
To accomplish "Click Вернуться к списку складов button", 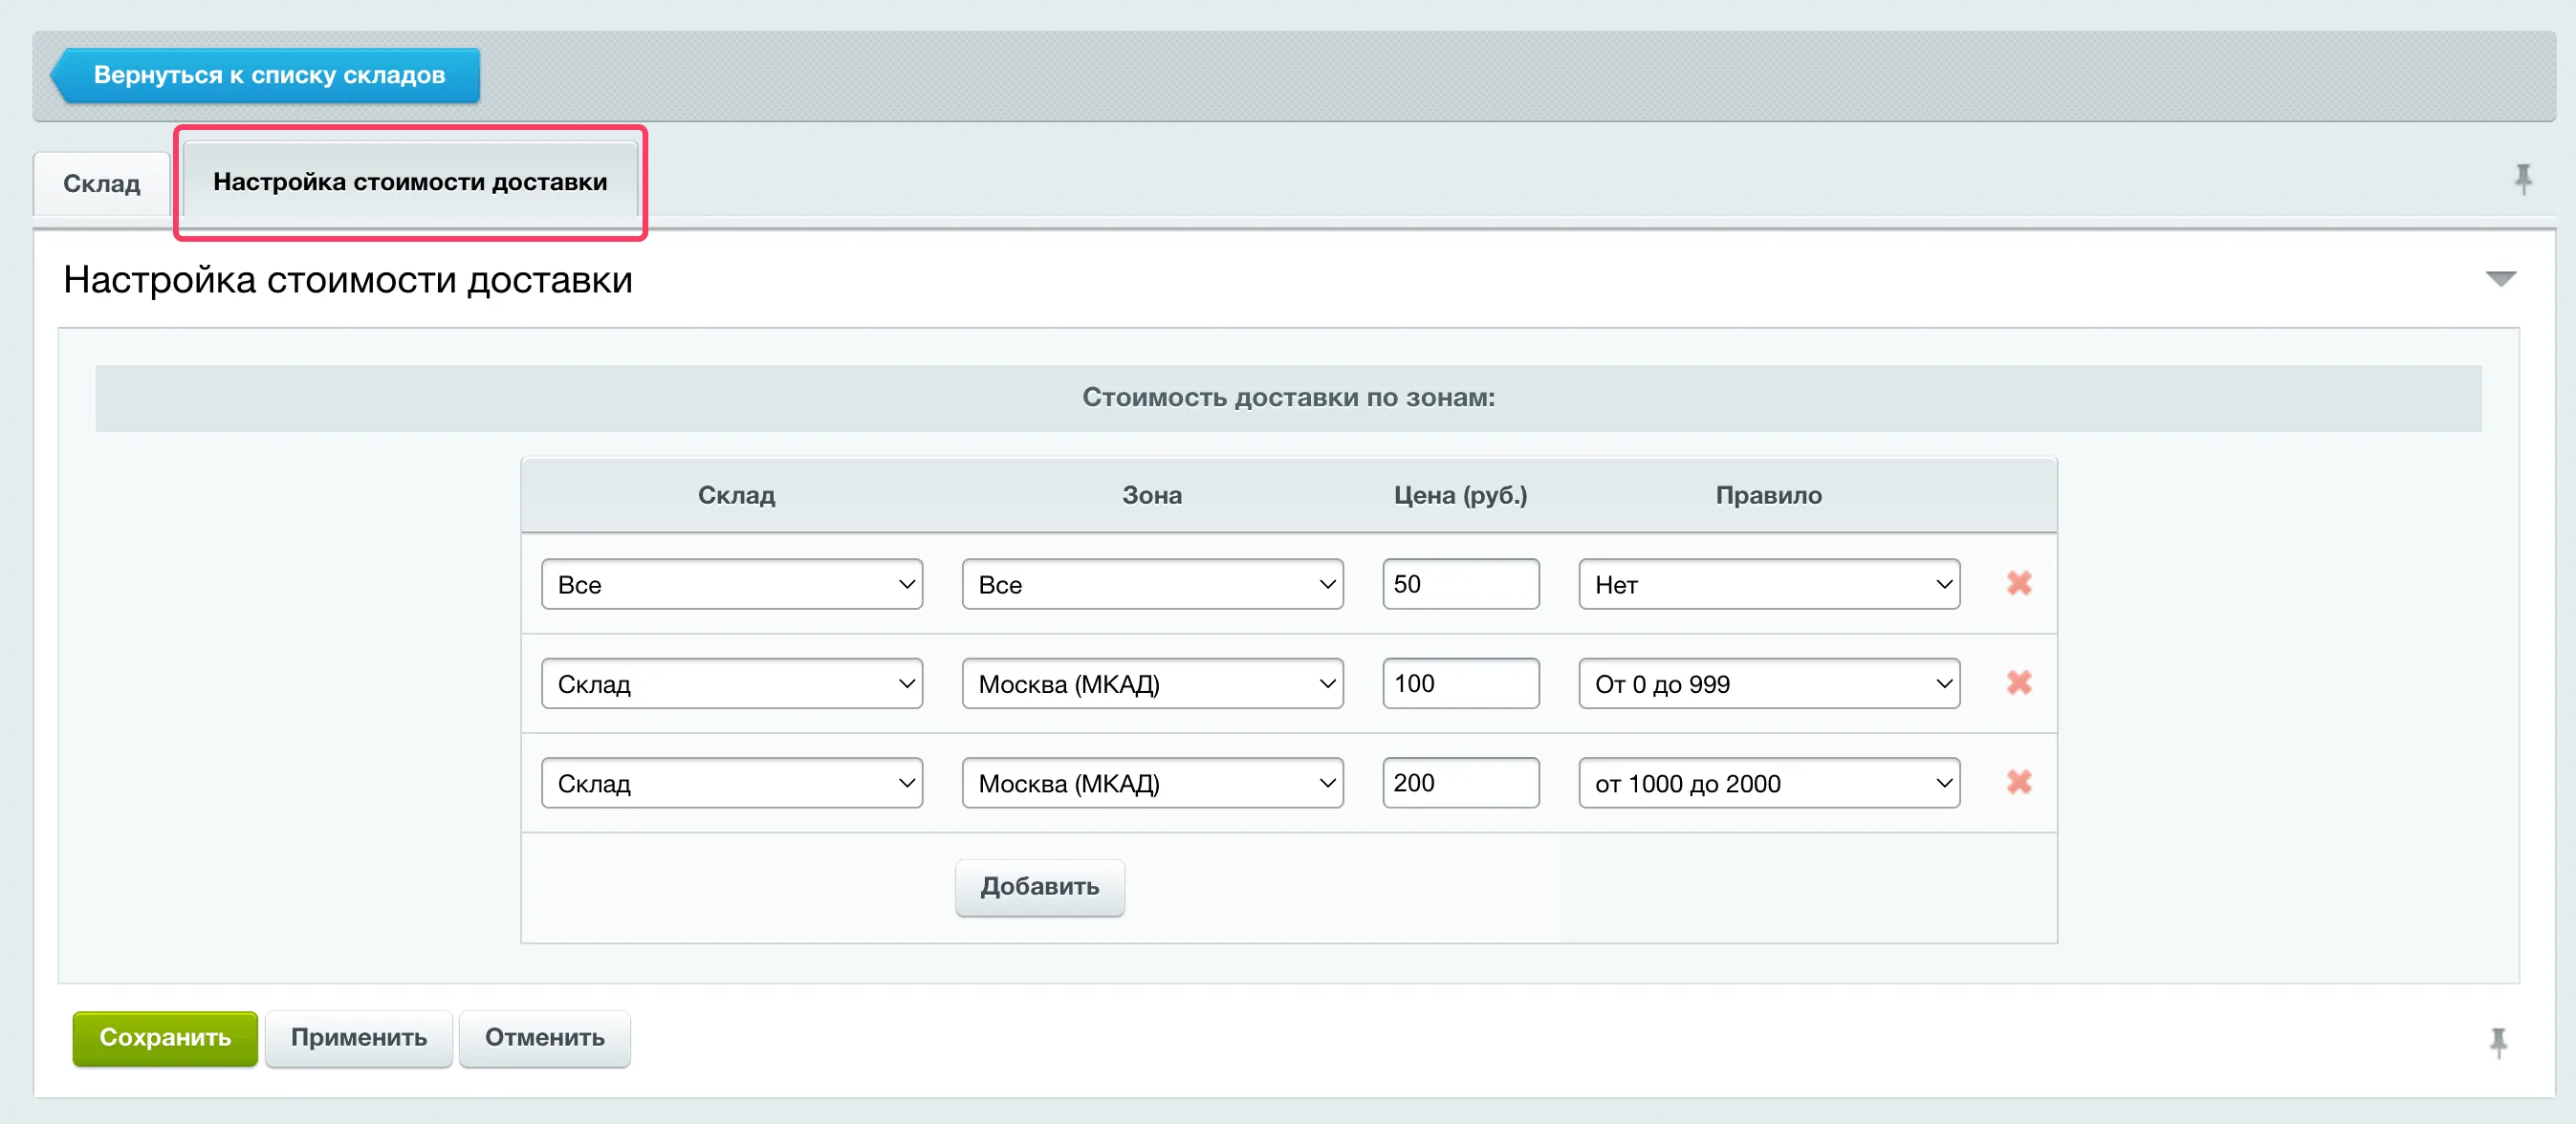I will [x=266, y=75].
